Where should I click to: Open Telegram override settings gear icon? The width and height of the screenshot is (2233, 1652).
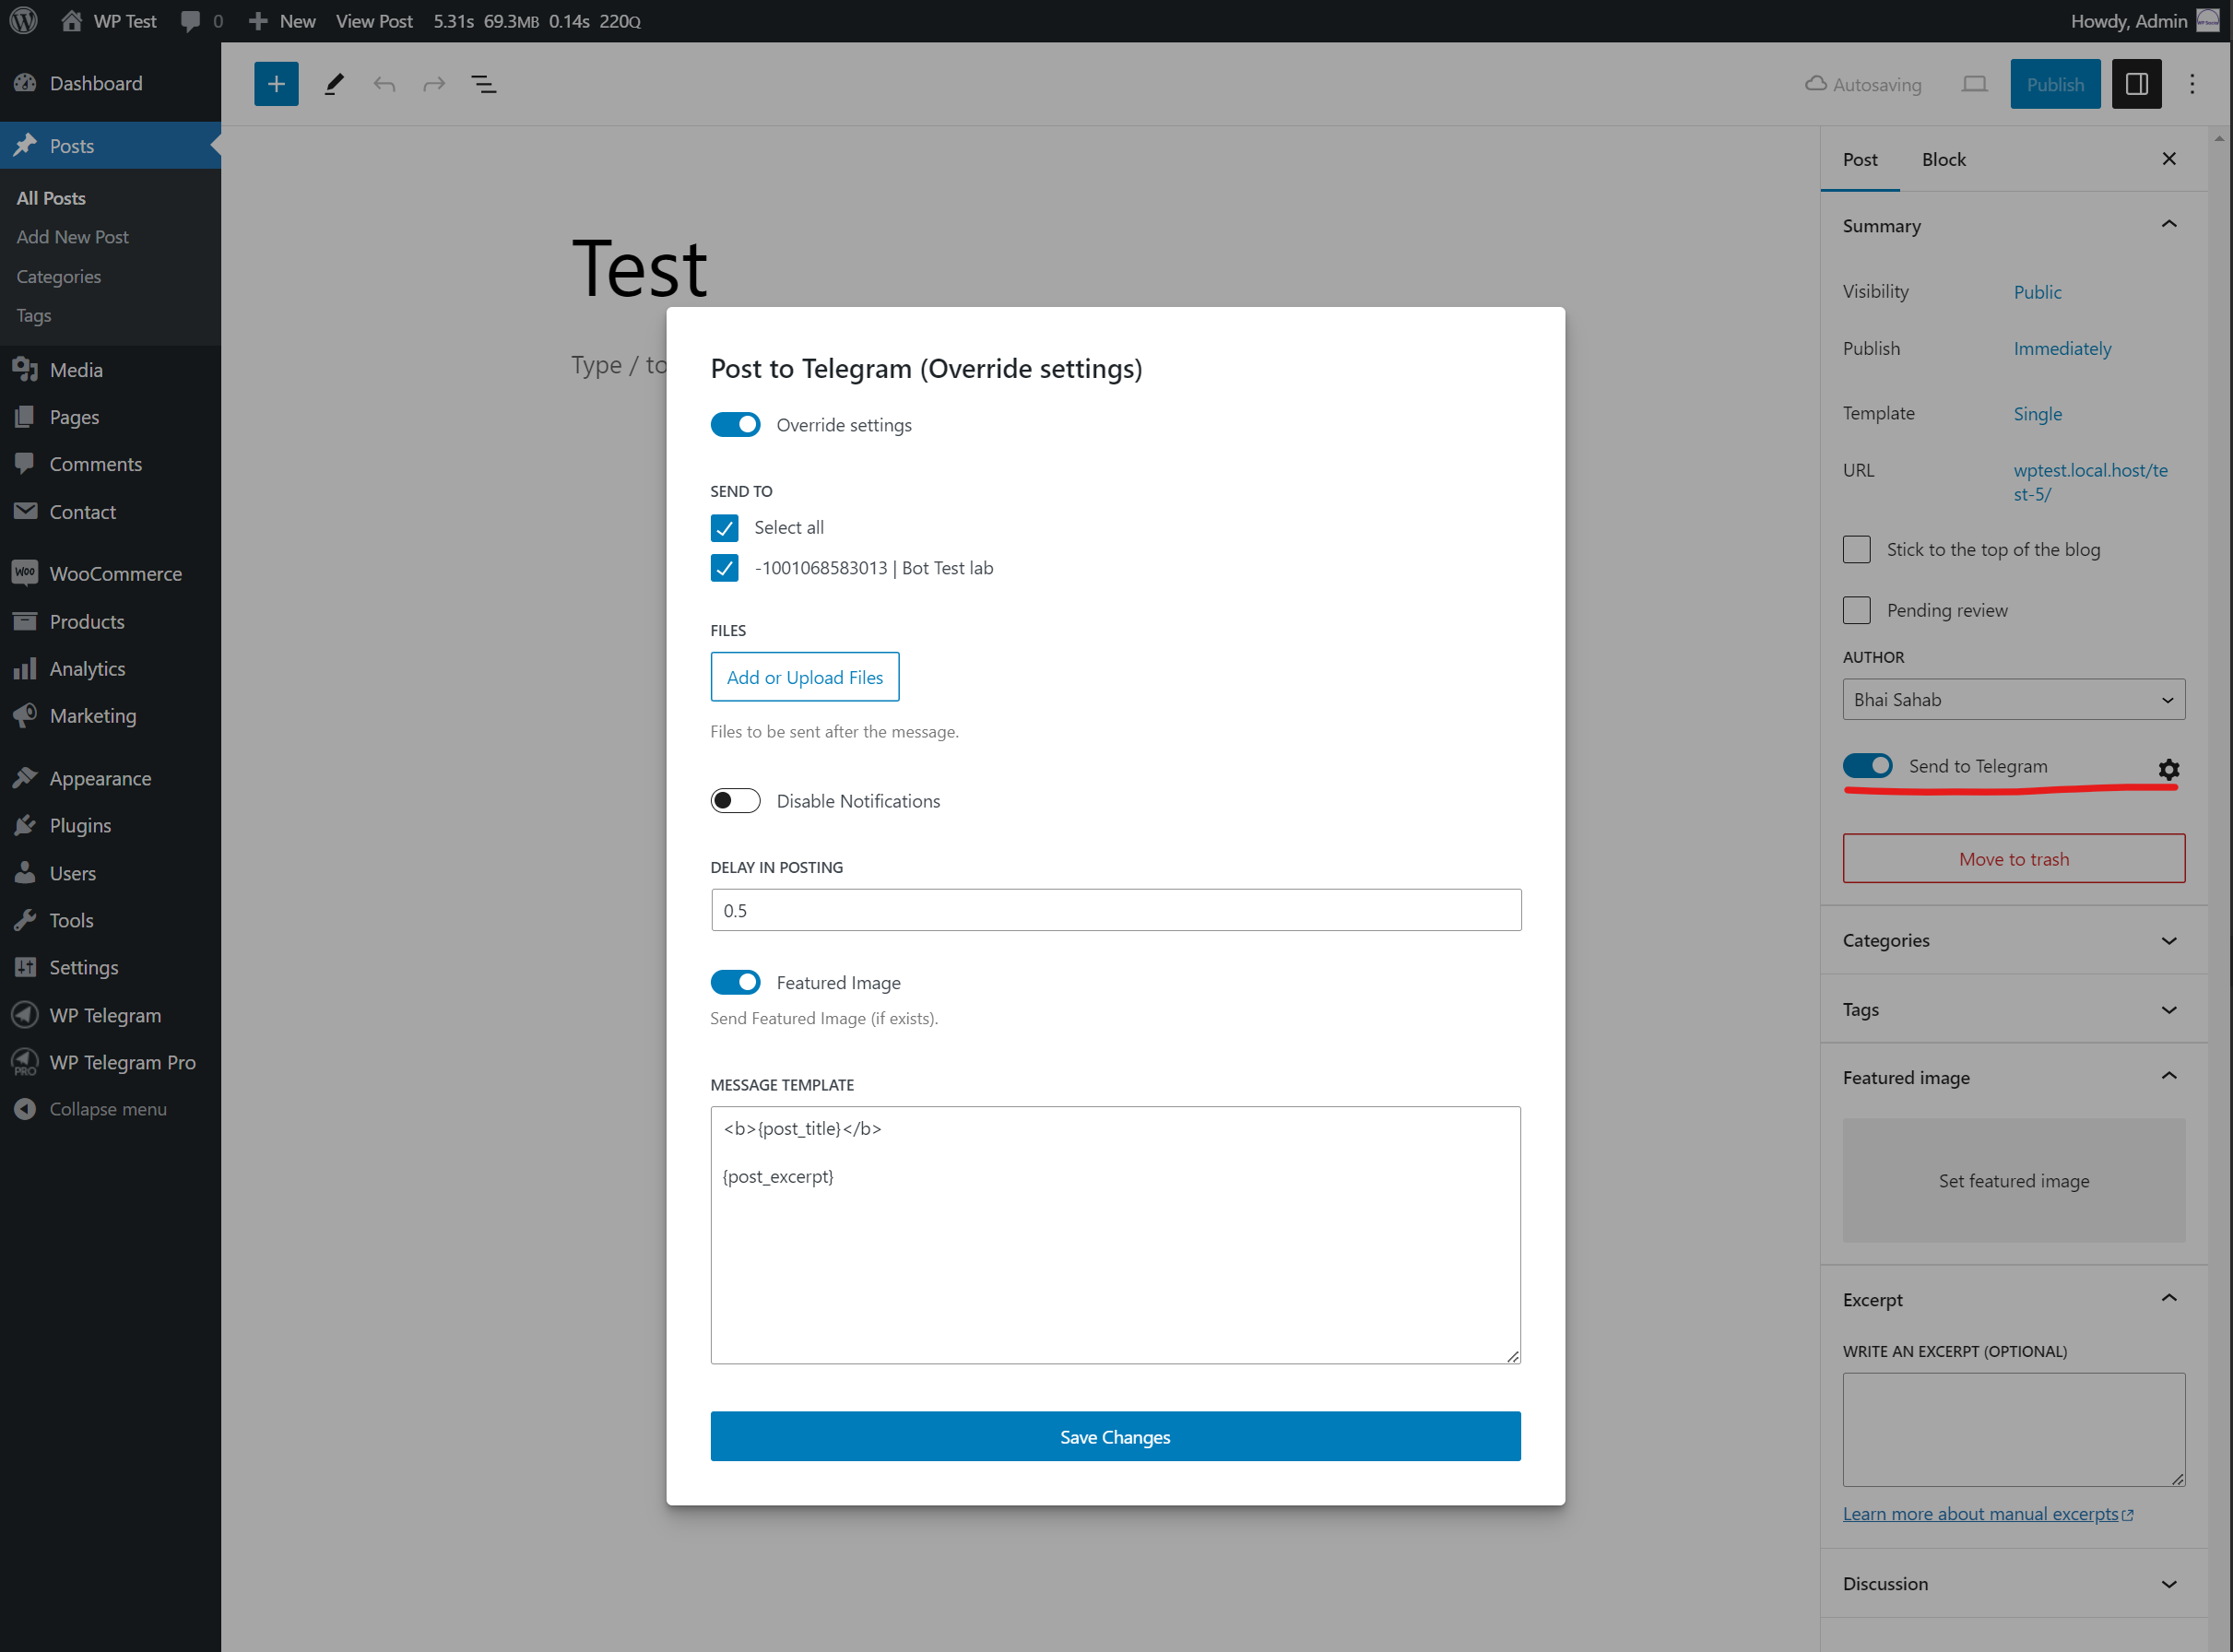pos(2168,769)
